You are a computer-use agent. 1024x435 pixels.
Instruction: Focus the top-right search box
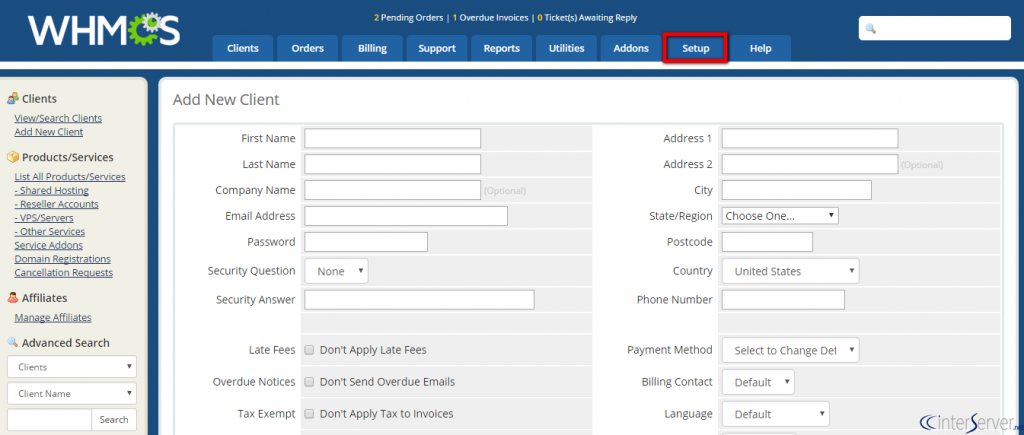[x=935, y=29]
